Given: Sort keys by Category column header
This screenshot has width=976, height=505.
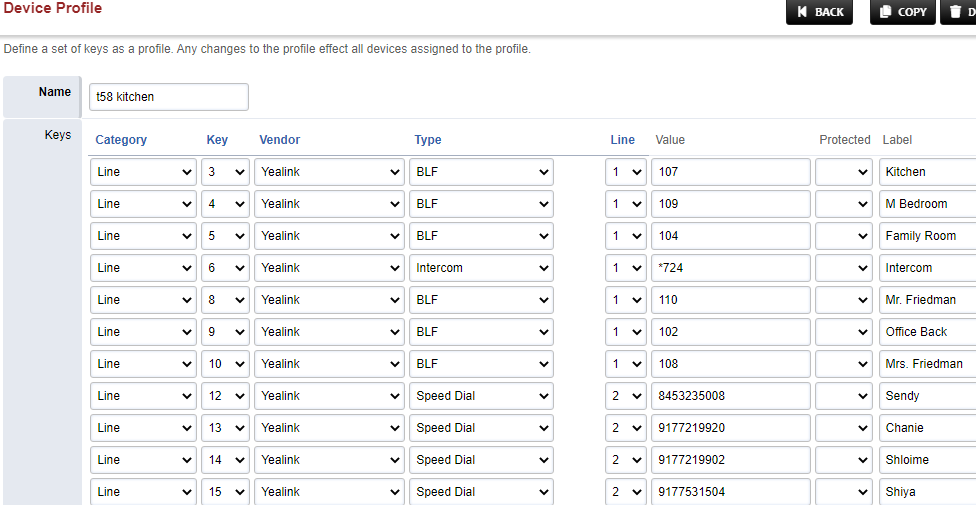Looking at the screenshot, I should 121,139.
